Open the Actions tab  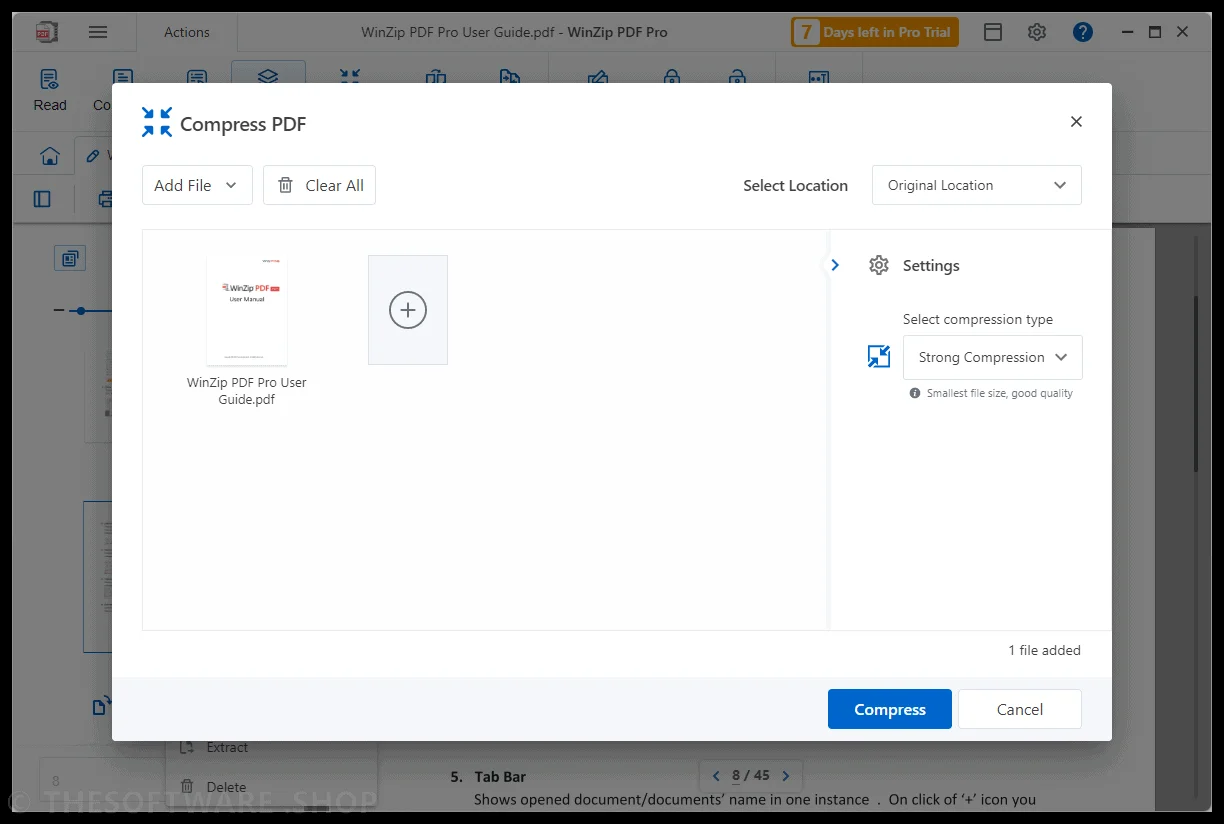point(187,32)
